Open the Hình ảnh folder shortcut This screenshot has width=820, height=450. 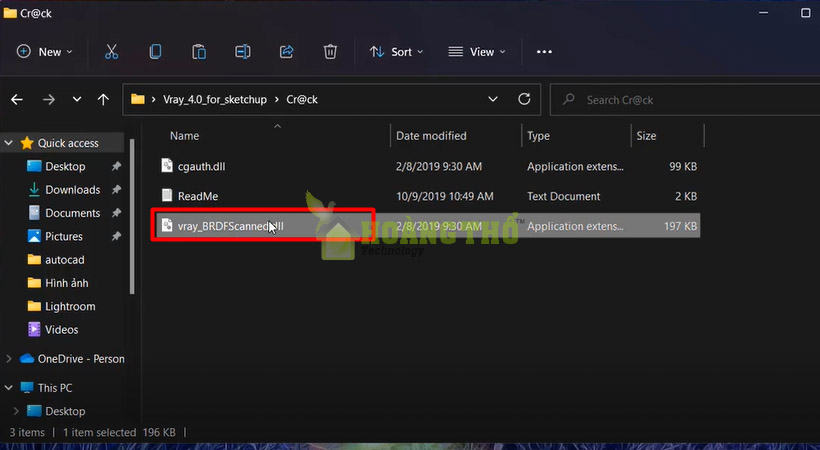tap(65, 283)
